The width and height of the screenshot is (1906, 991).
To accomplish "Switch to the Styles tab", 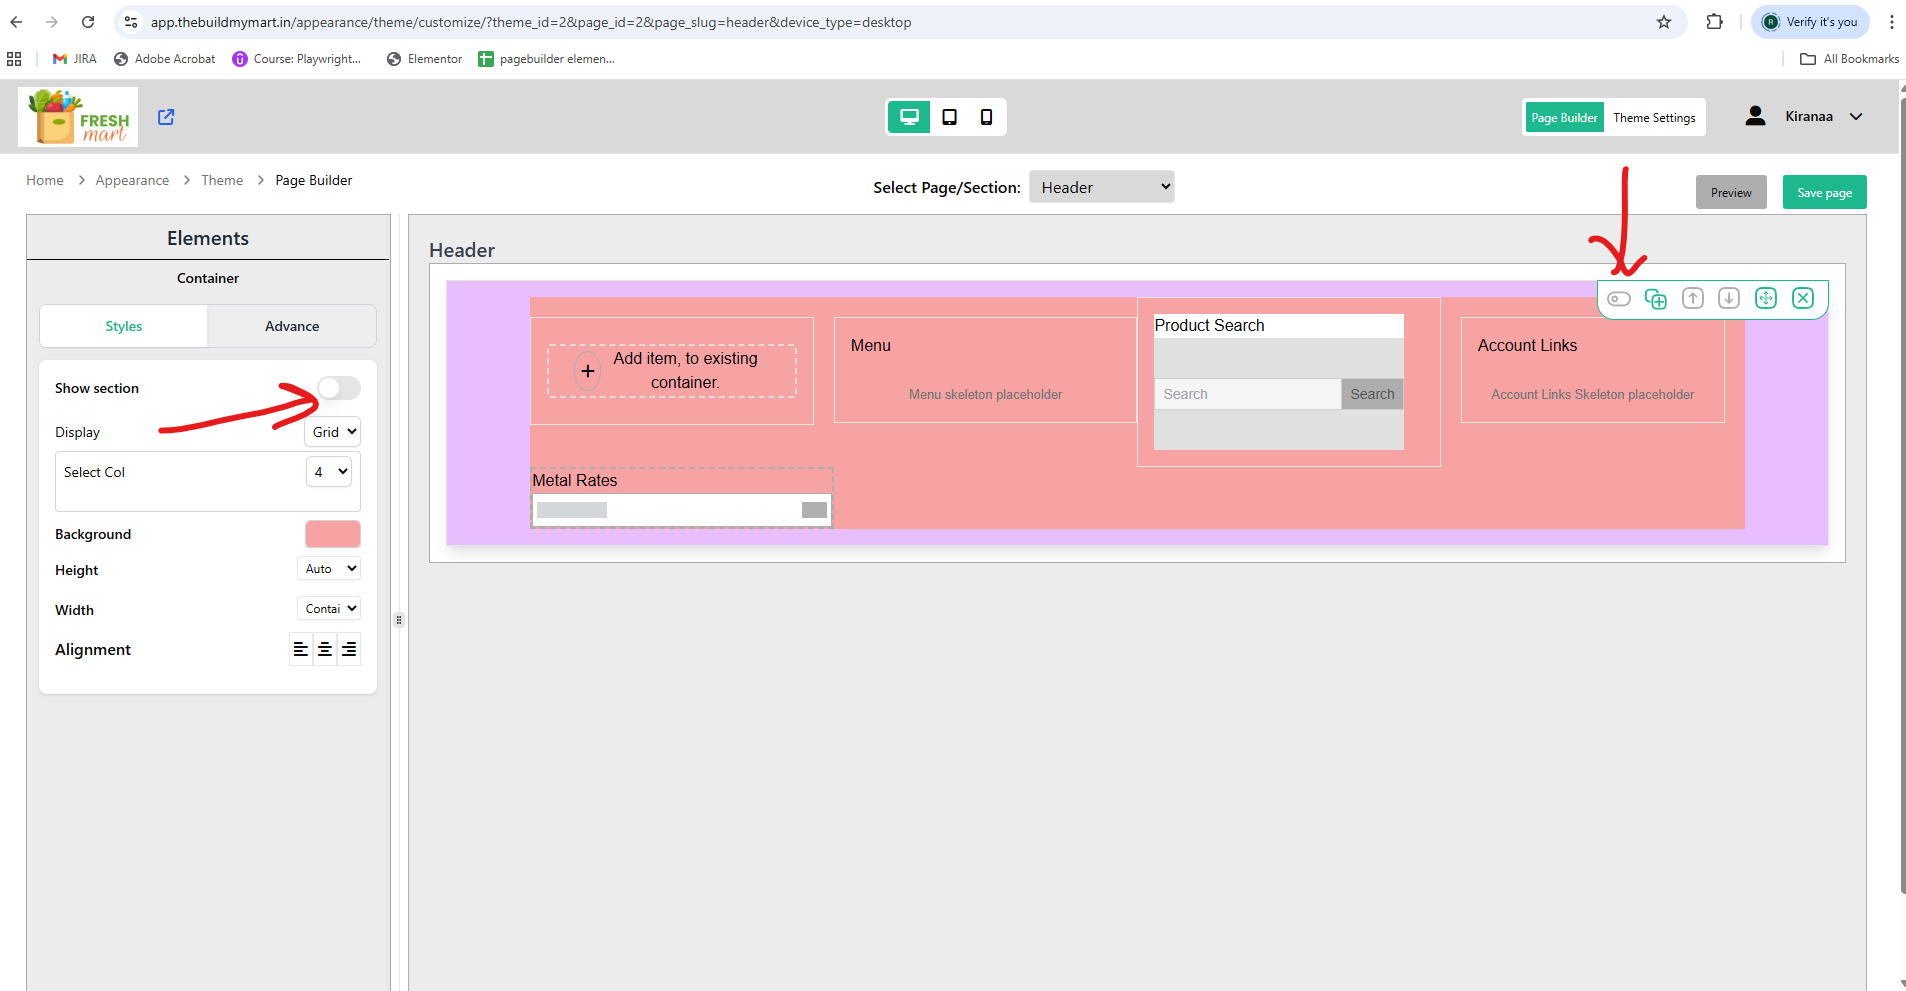I will pyautogui.click(x=124, y=326).
